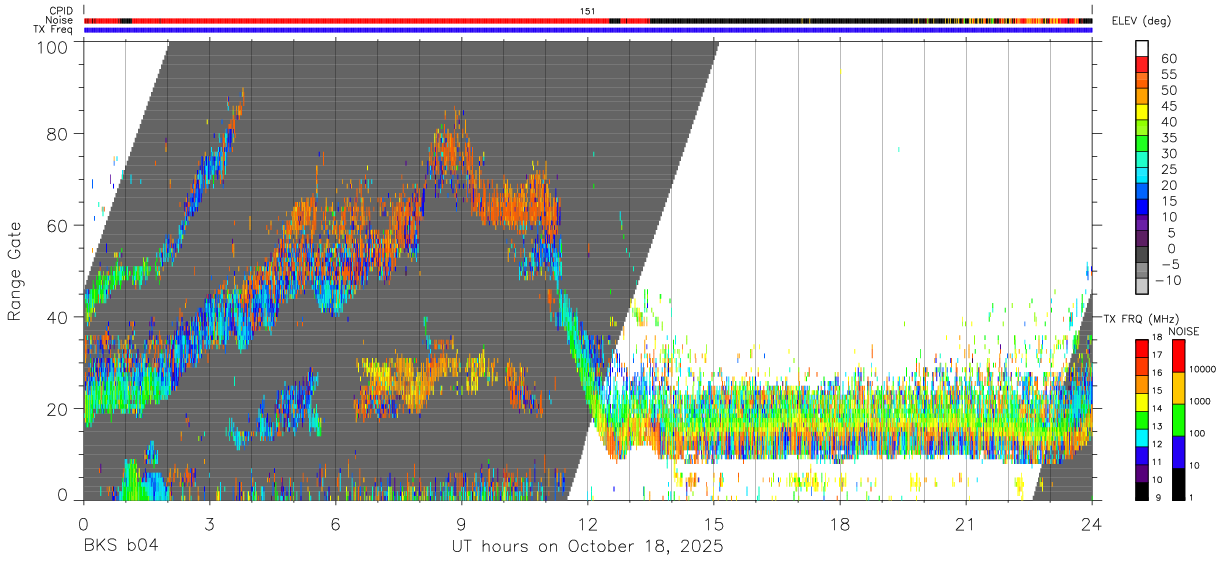Click the 55 label on the ELEV legend
Screen dimensions: 1228x567
[1169, 74]
